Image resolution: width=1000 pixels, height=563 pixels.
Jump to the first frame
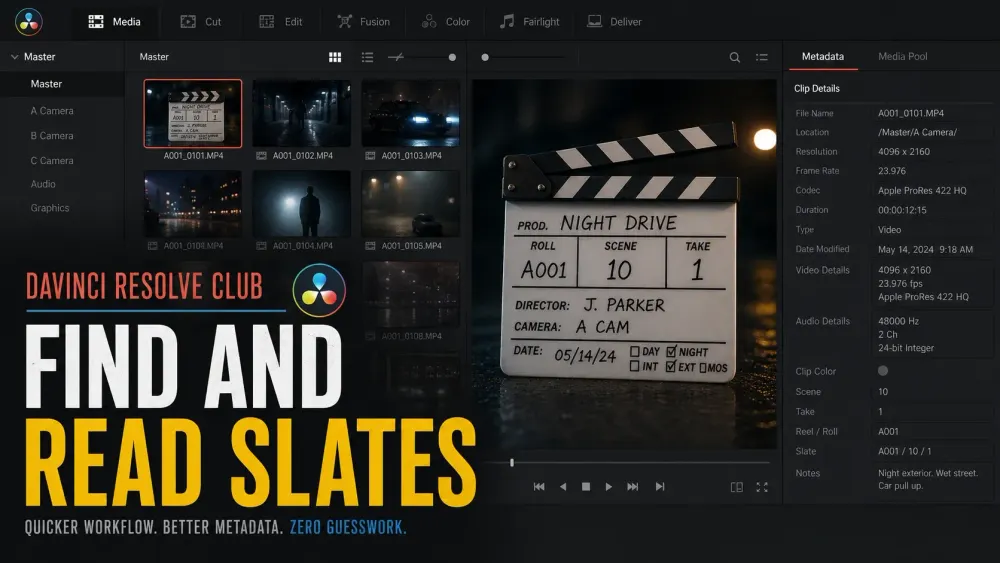point(539,486)
